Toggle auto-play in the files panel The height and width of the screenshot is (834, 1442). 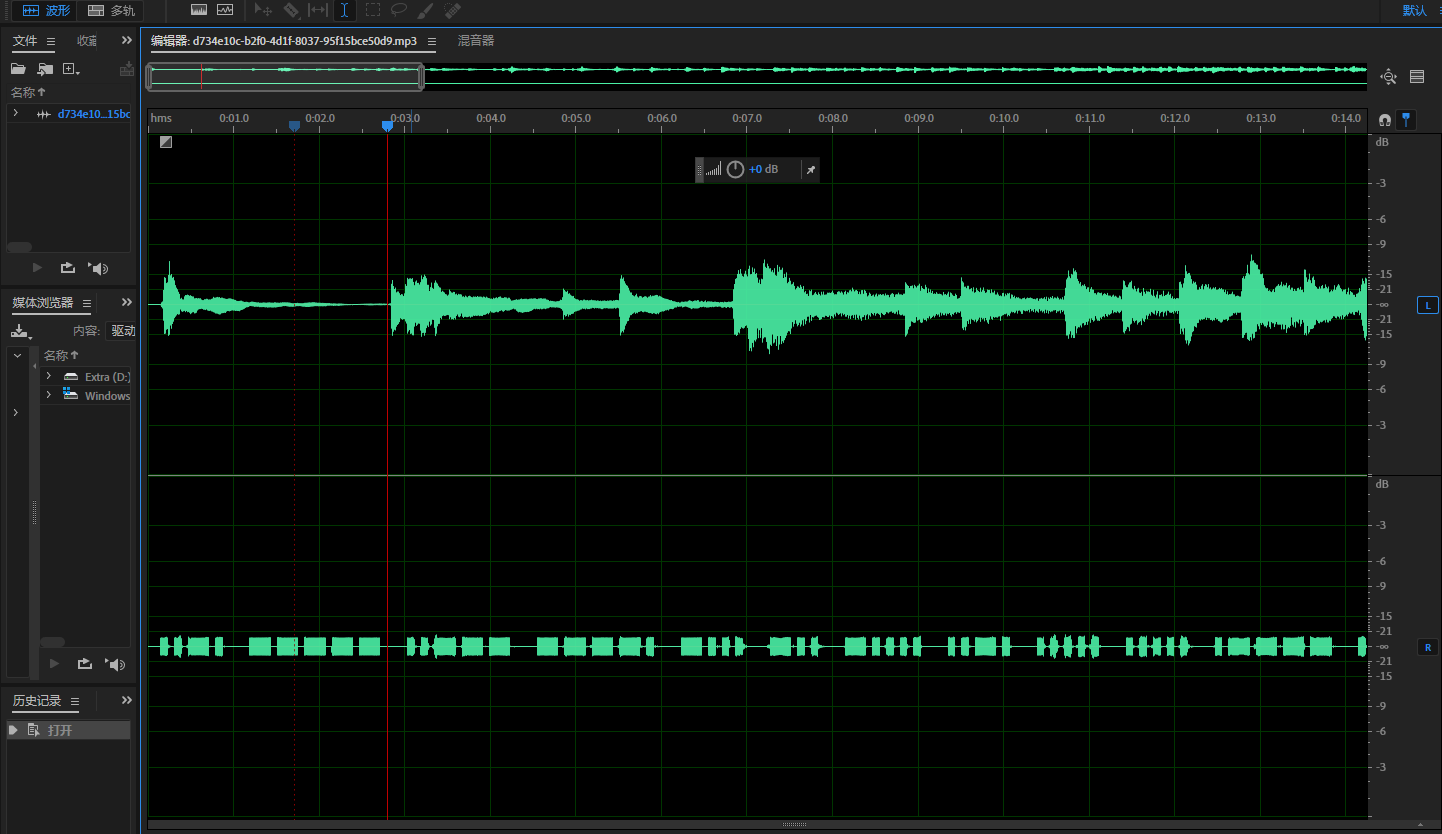pos(98,268)
